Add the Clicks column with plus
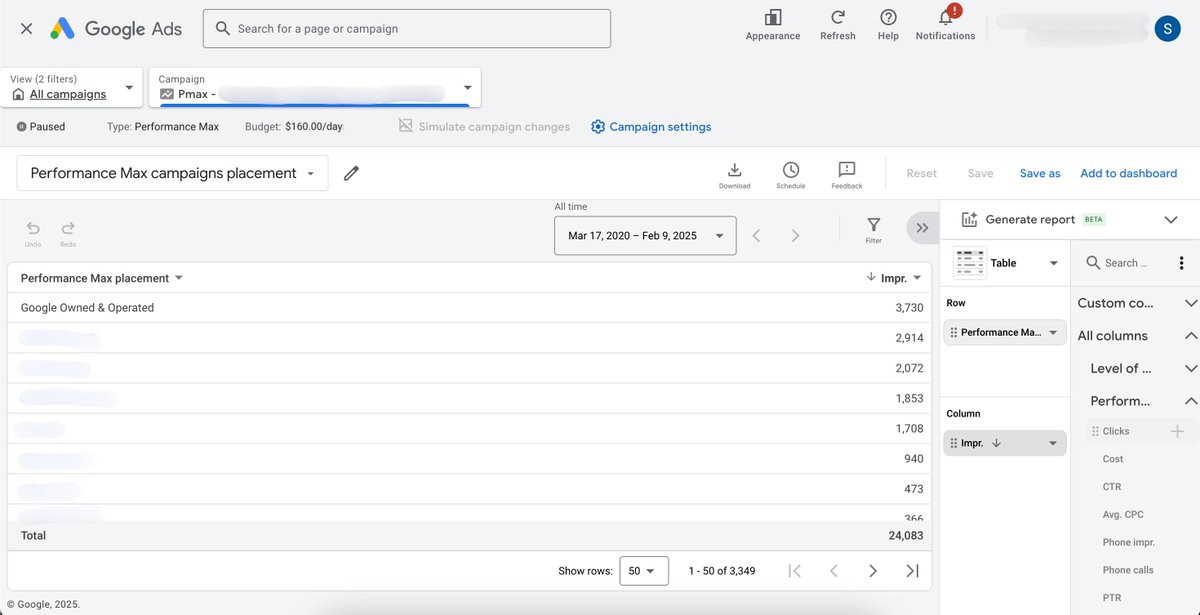Viewport: 1200px width, 615px height. coord(1177,431)
